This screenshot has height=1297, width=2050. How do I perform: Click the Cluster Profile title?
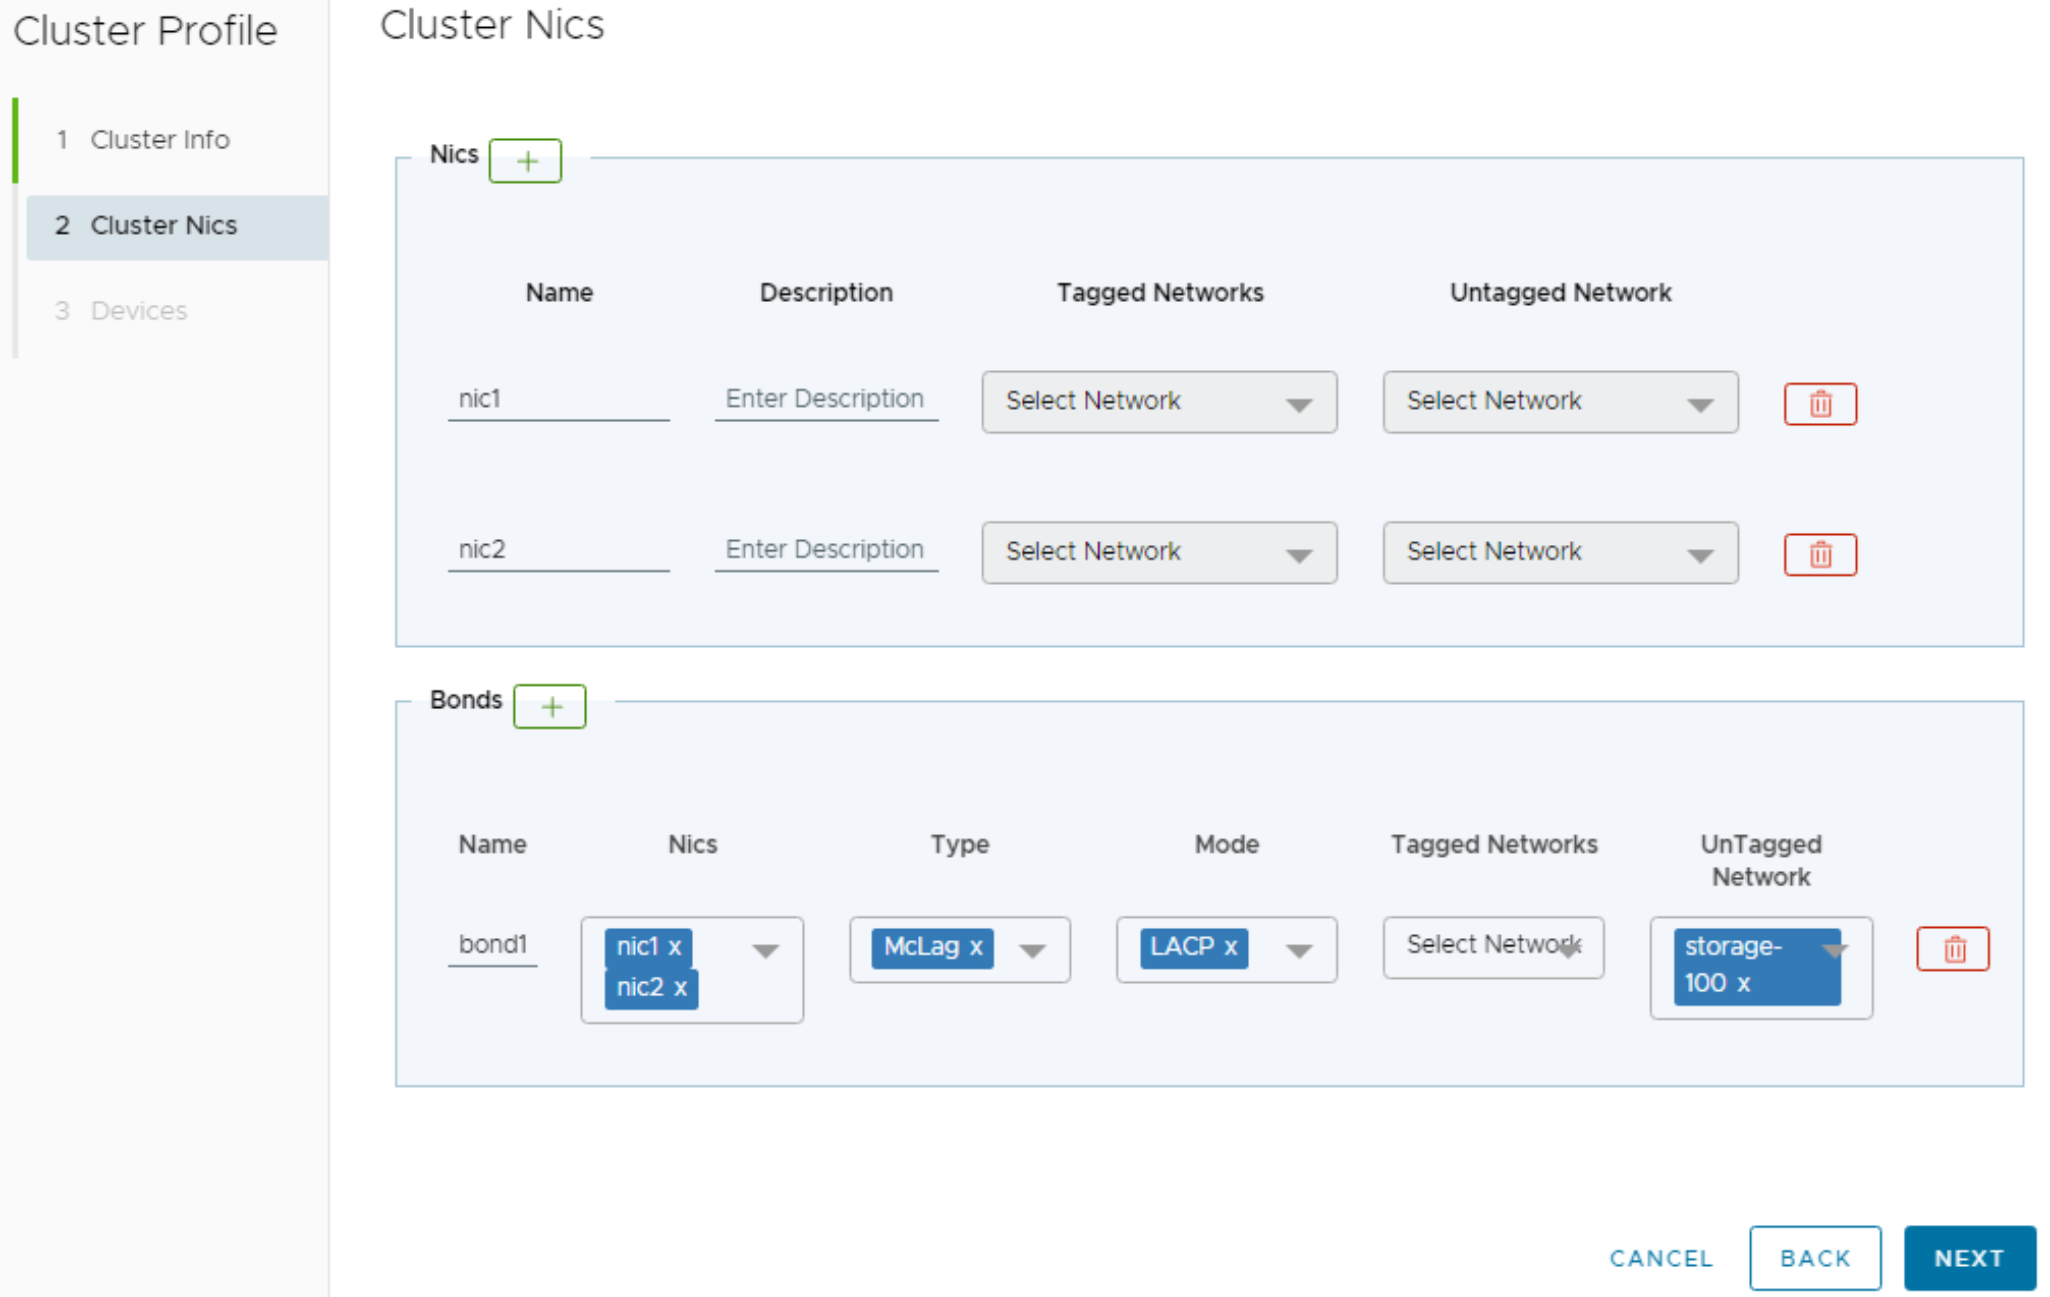pyautogui.click(x=145, y=31)
